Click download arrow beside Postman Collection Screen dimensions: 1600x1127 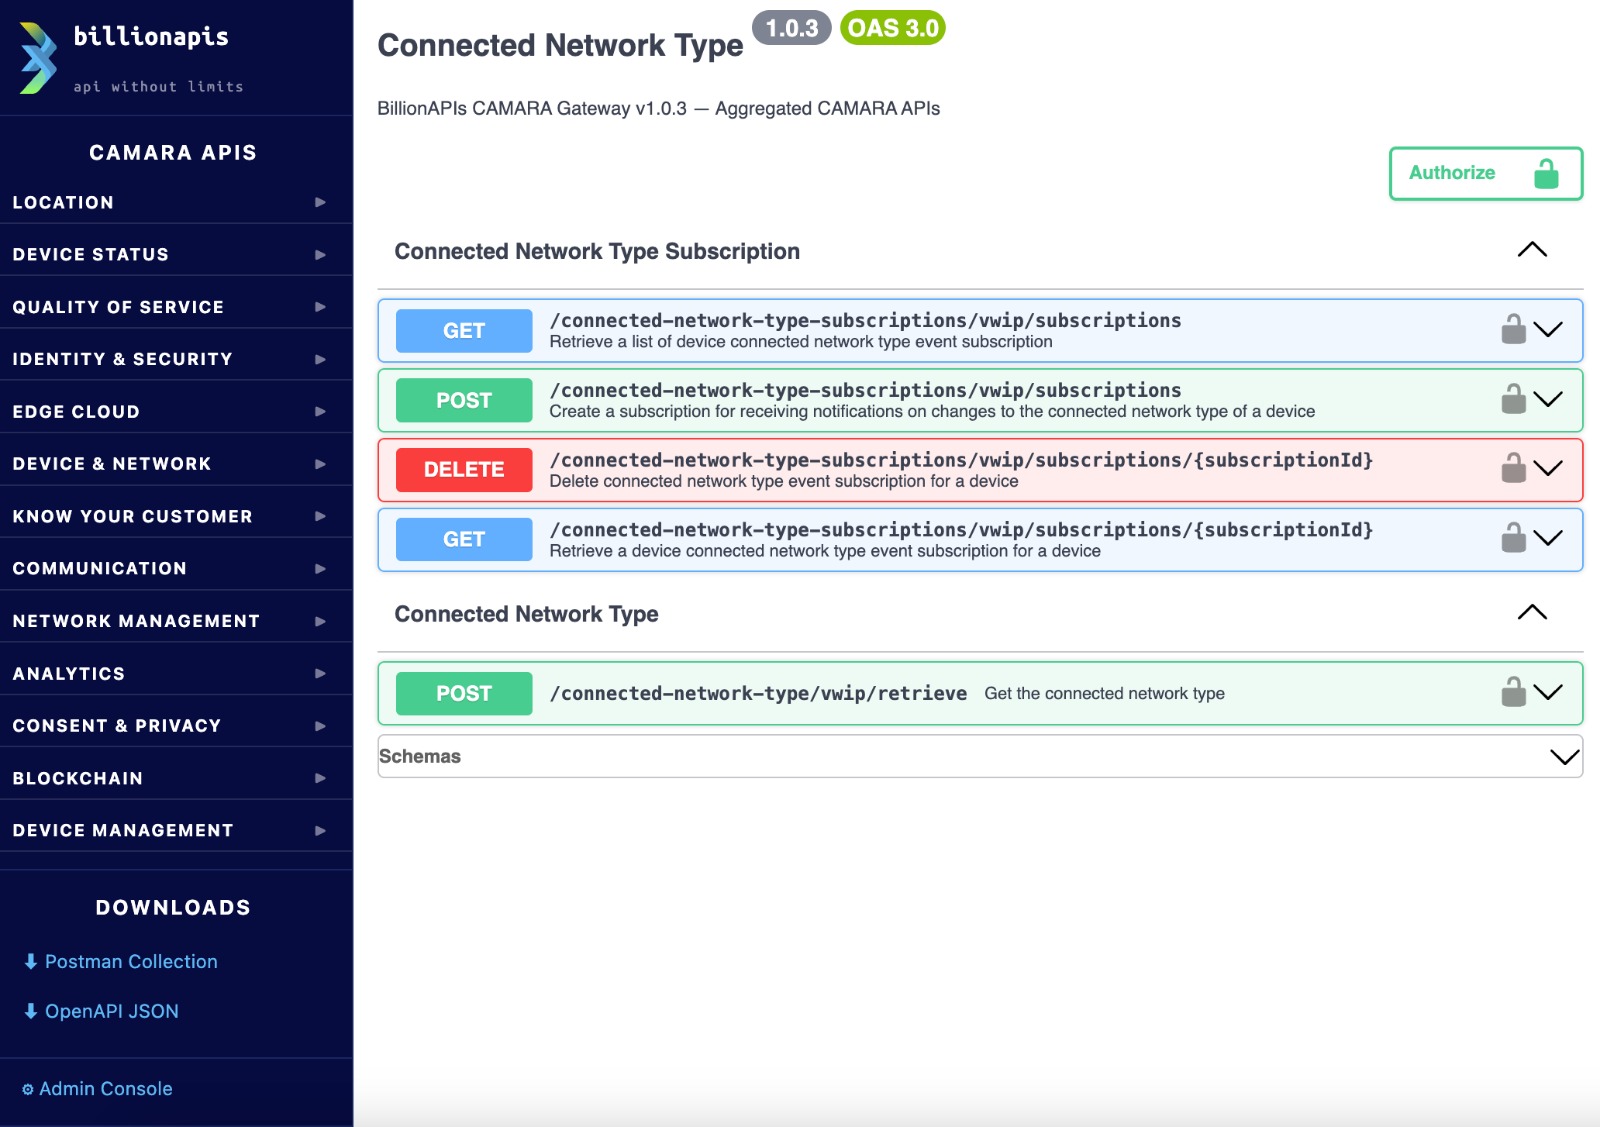point(31,961)
